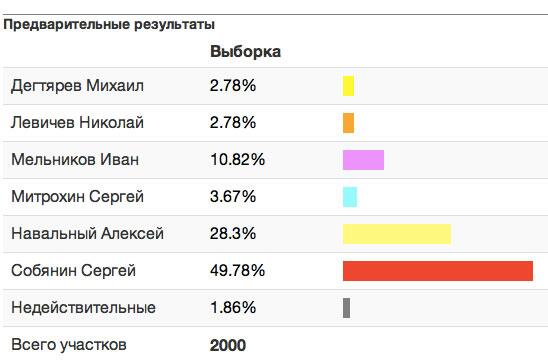Select the name Собянин Сергей
The image size is (548, 363).
pos(73,271)
